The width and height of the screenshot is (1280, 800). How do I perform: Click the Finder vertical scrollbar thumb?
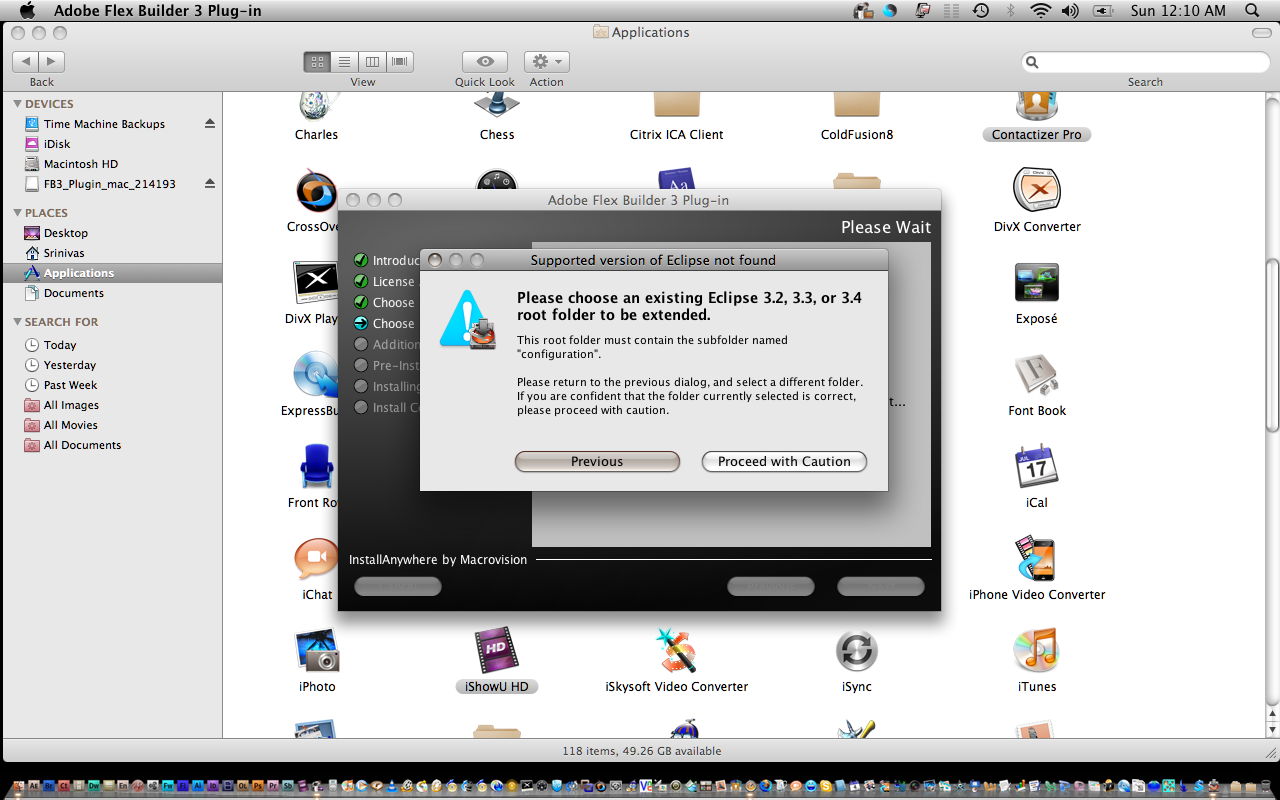click(1272, 345)
